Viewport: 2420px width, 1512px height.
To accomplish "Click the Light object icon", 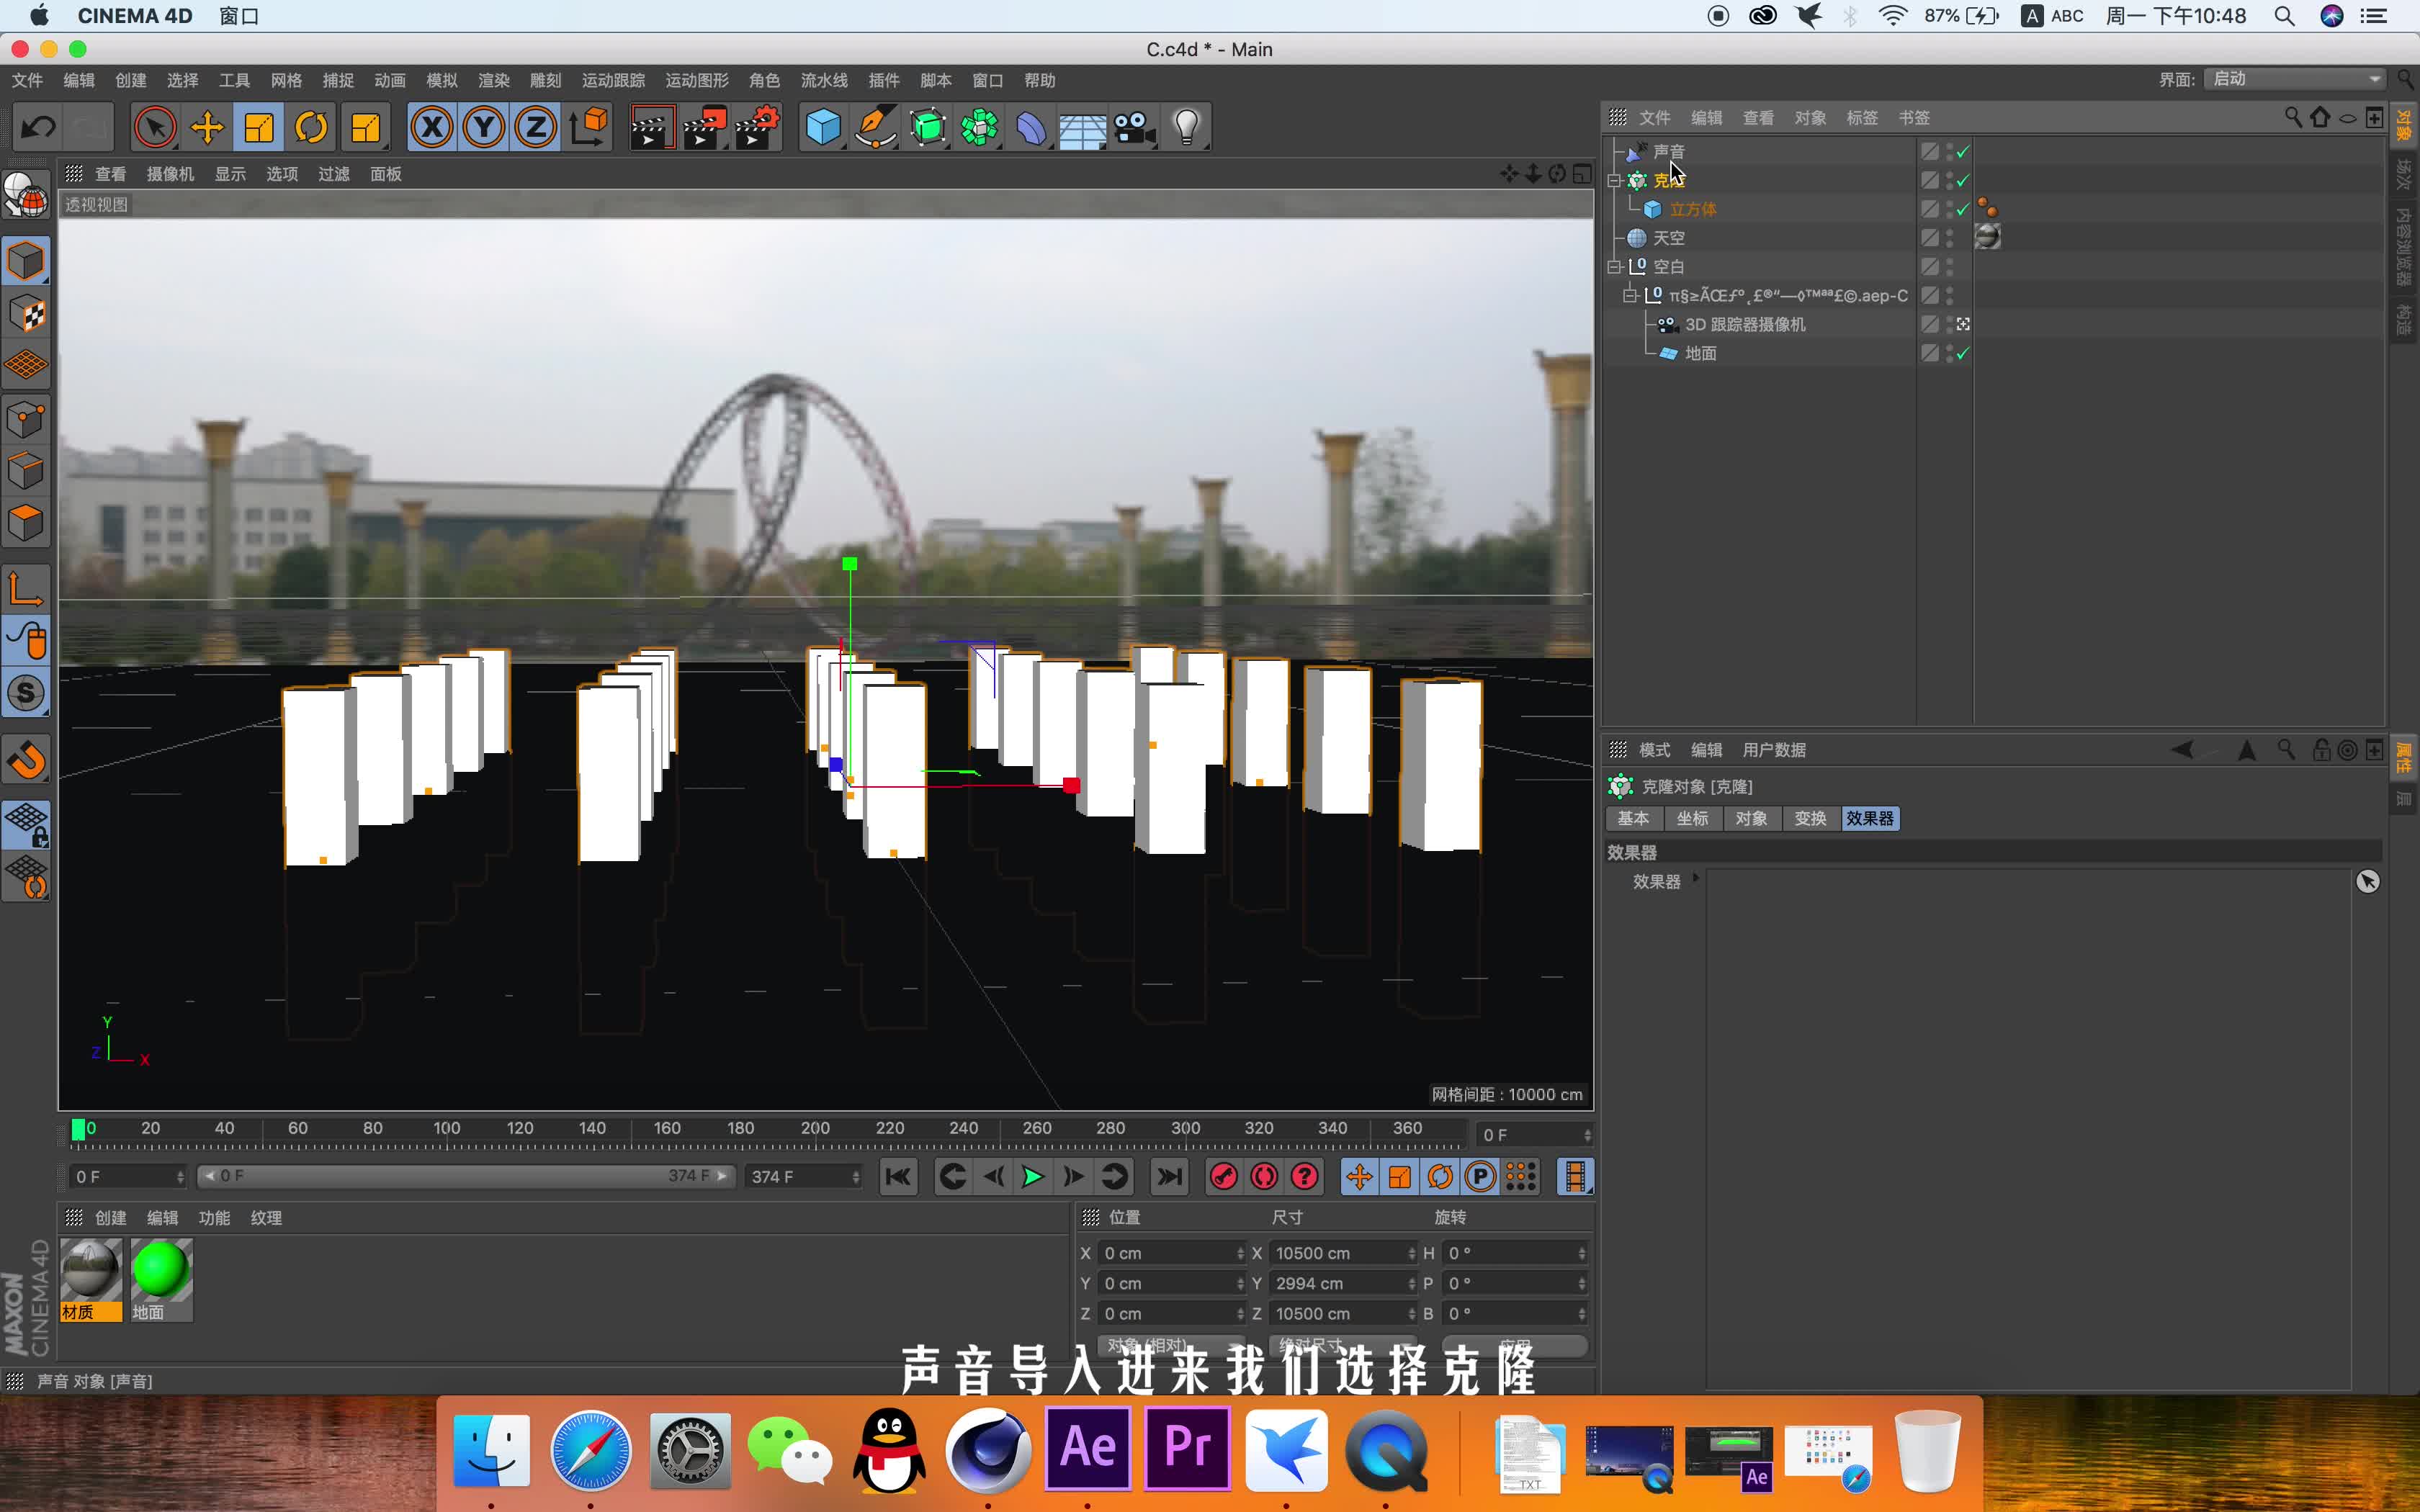I will coord(1186,128).
